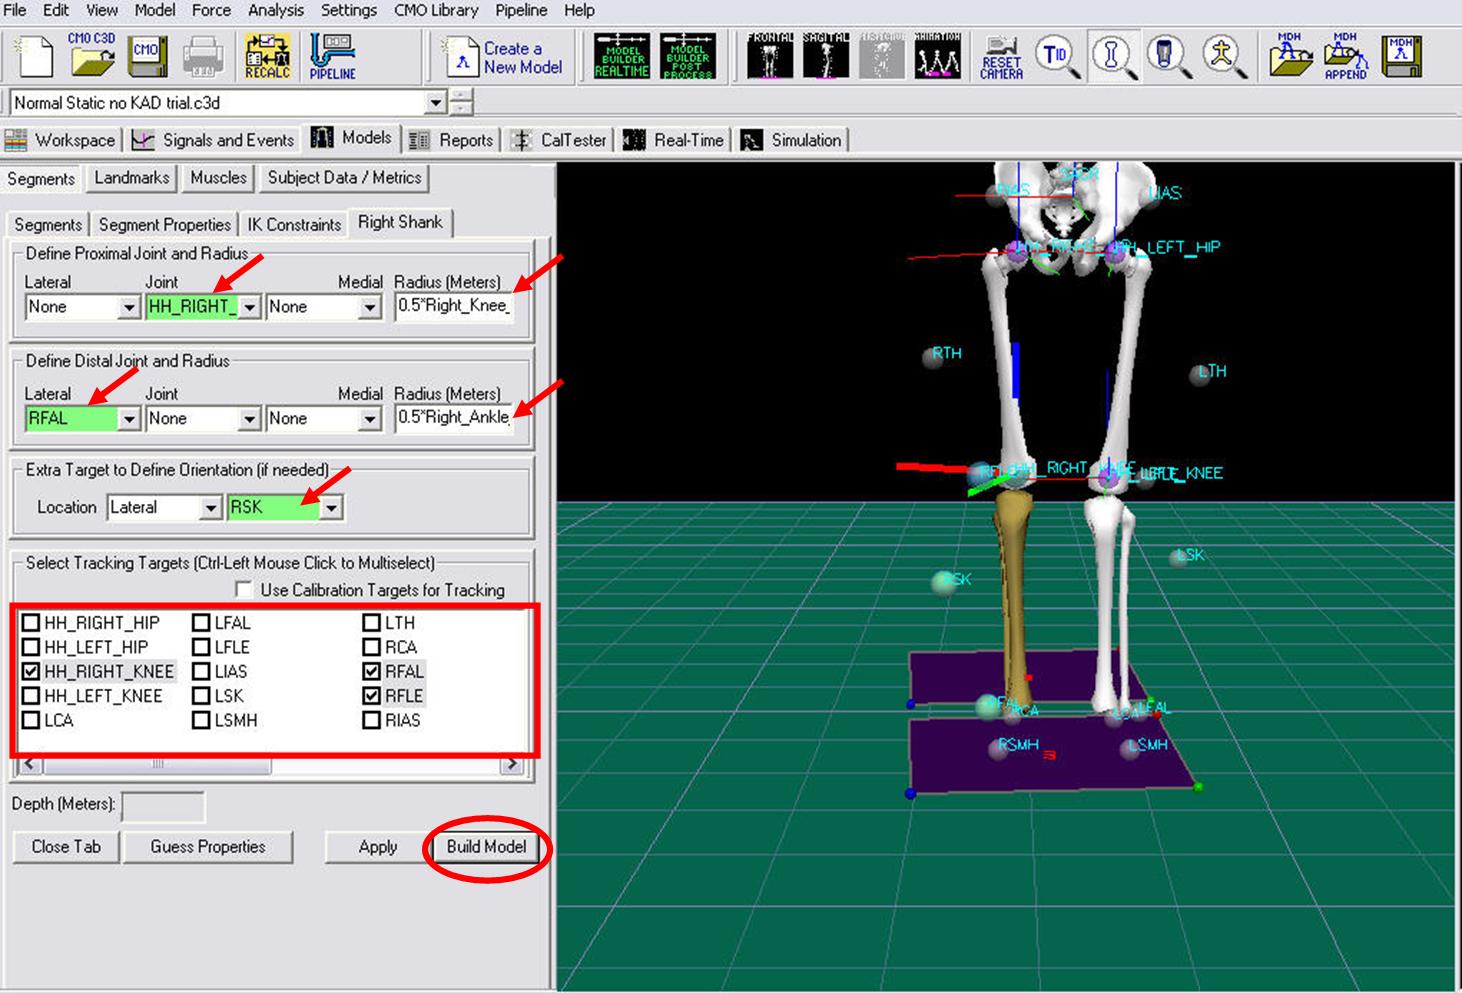This screenshot has width=1462, height=993.
Task: Toggle the target ID magnifier icon
Action: [1057, 57]
